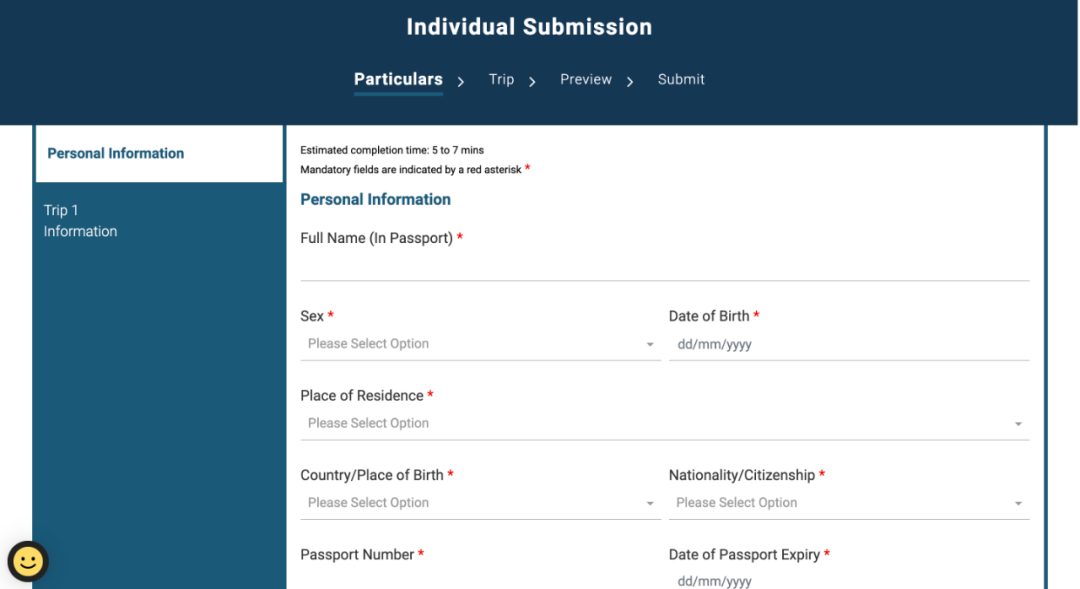Click the Date of Passport Expiry field

point(848,580)
